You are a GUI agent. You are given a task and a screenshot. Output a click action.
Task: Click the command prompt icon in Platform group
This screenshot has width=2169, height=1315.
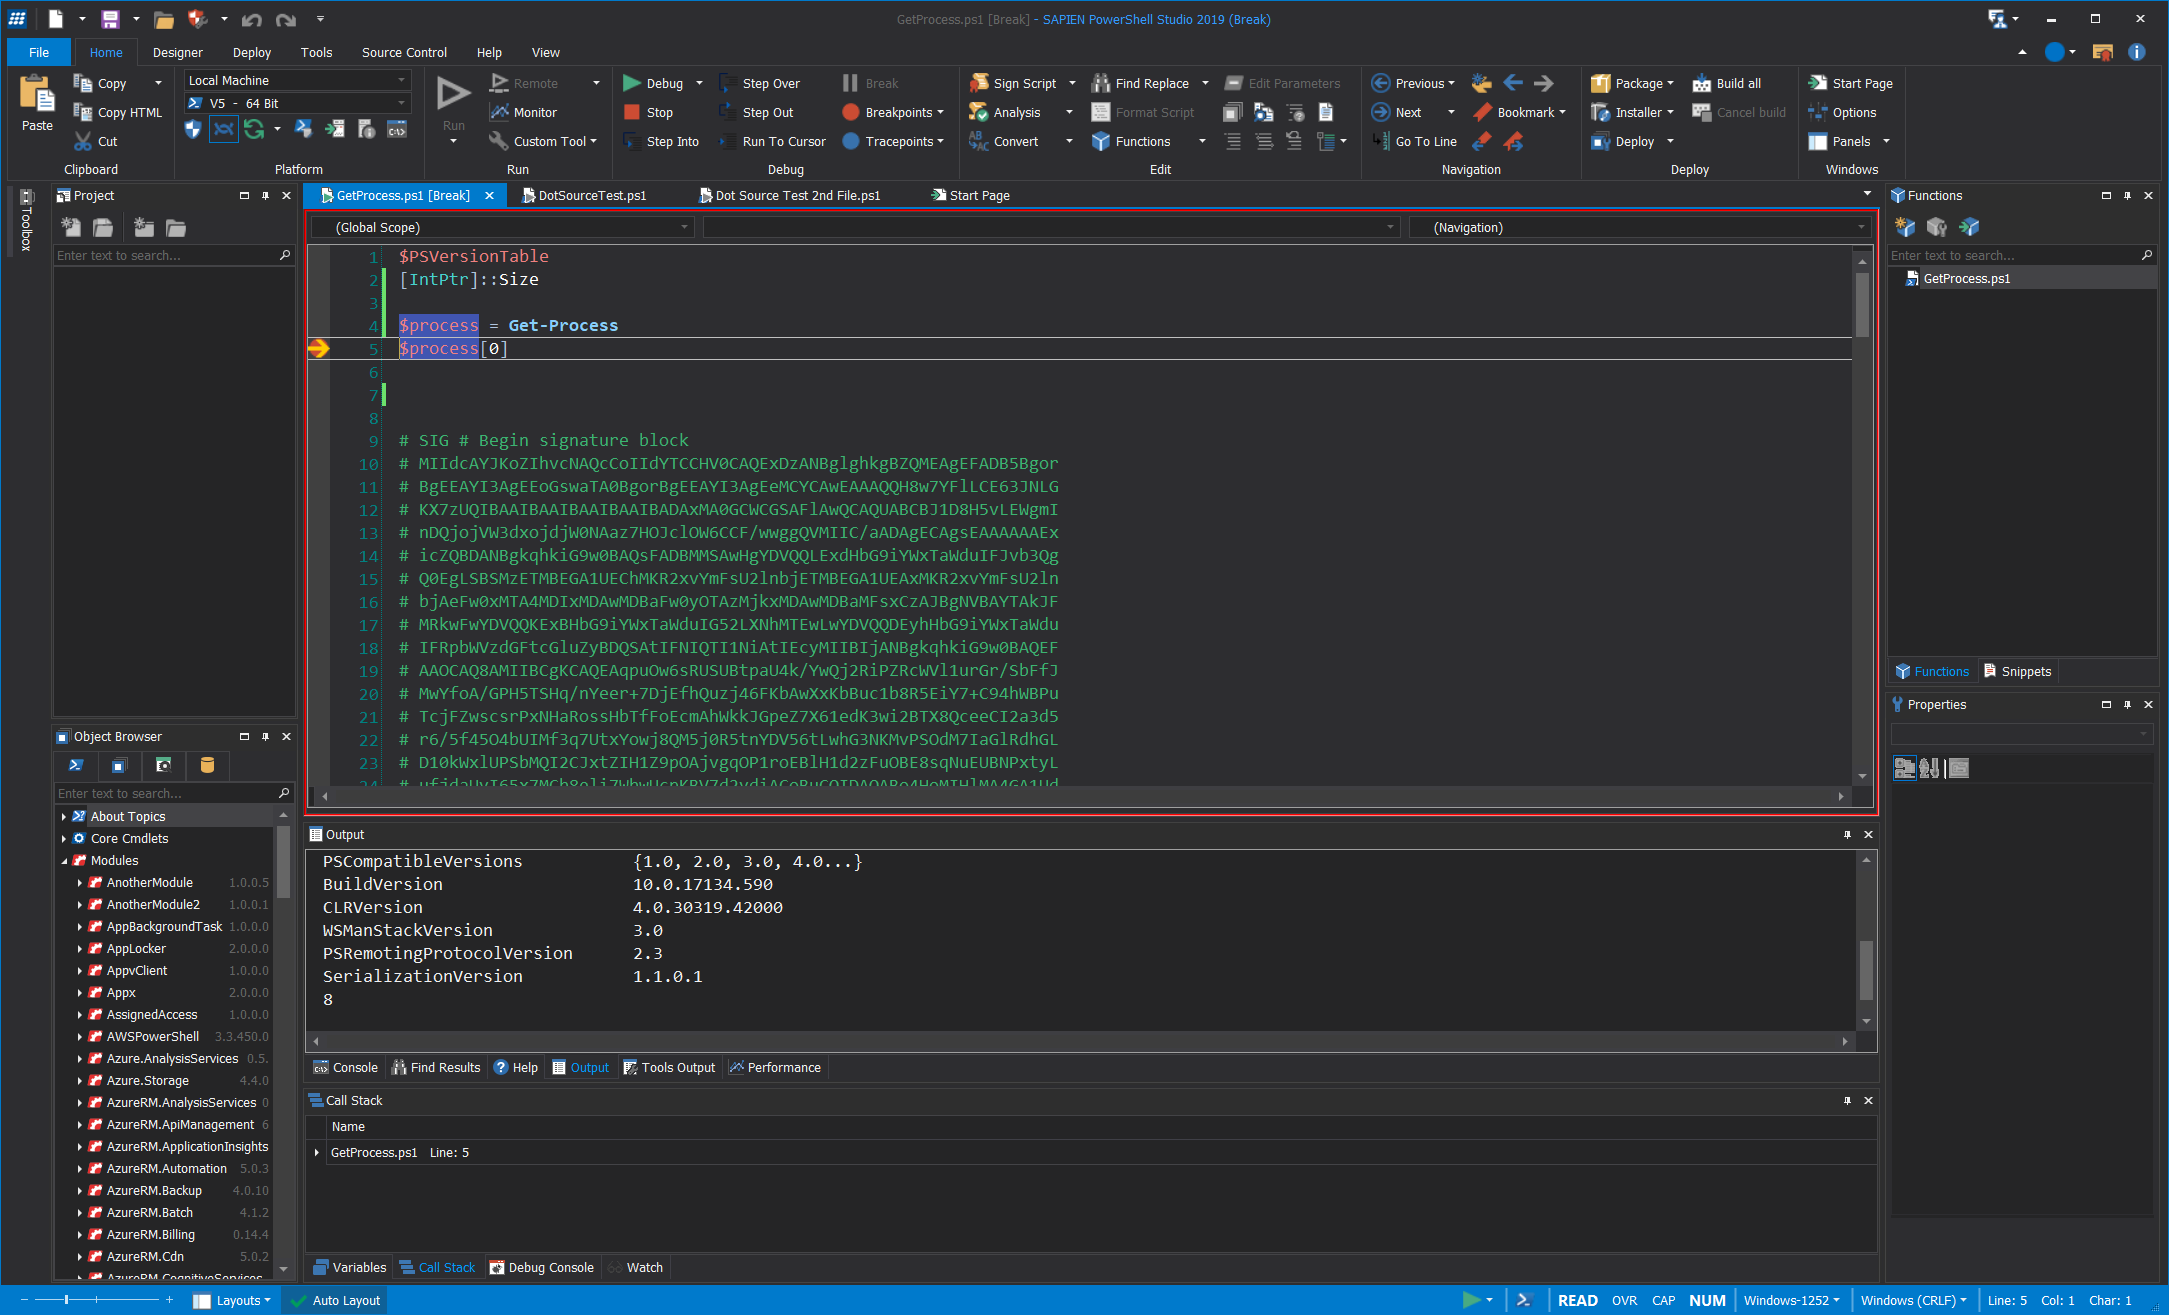[x=397, y=128]
